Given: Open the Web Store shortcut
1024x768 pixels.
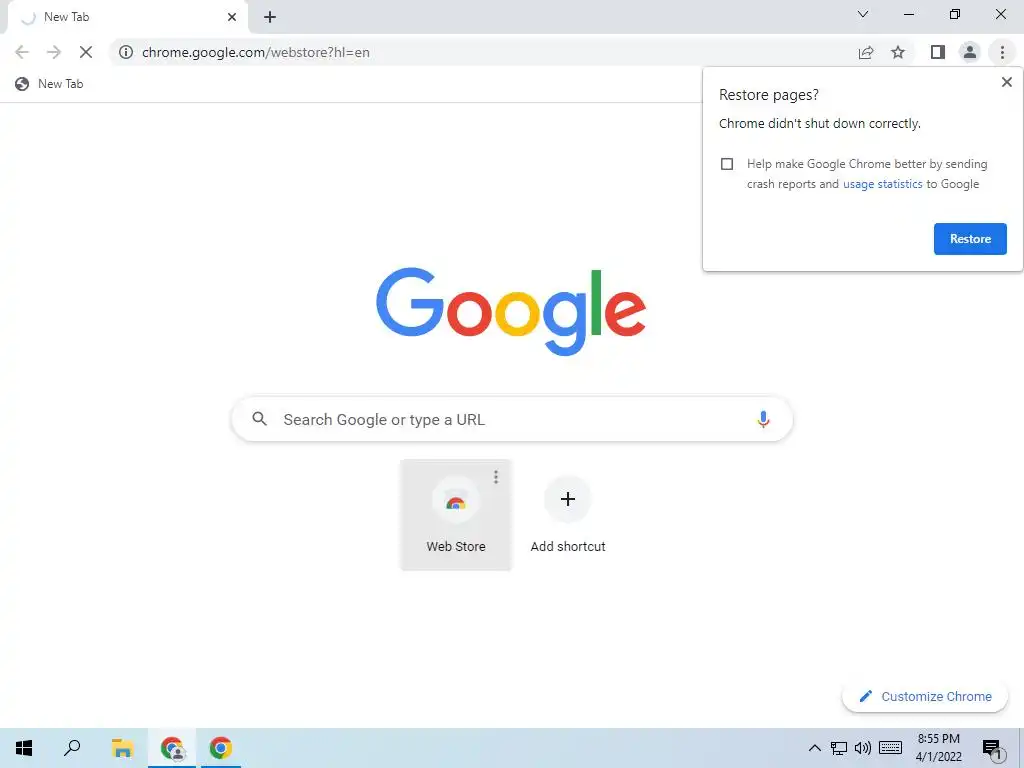Looking at the screenshot, I should (x=456, y=515).
